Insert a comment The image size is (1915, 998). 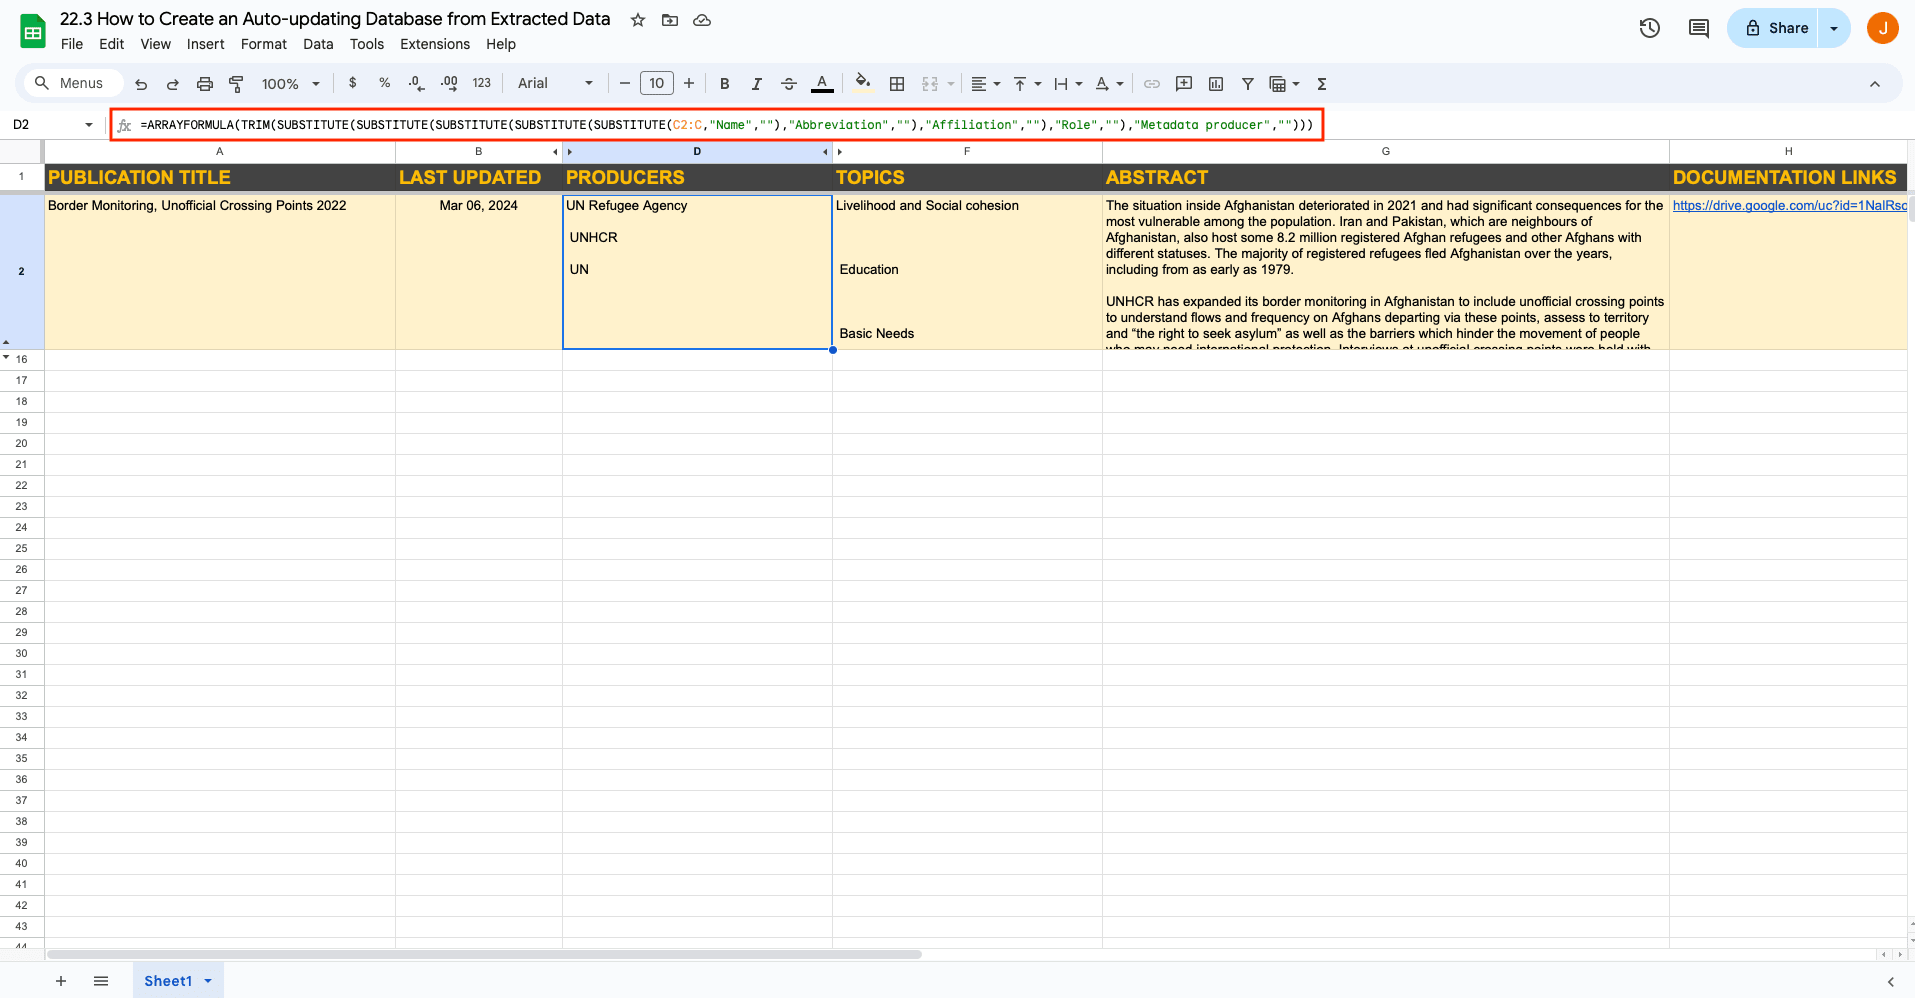click(x=1184, y=84)
